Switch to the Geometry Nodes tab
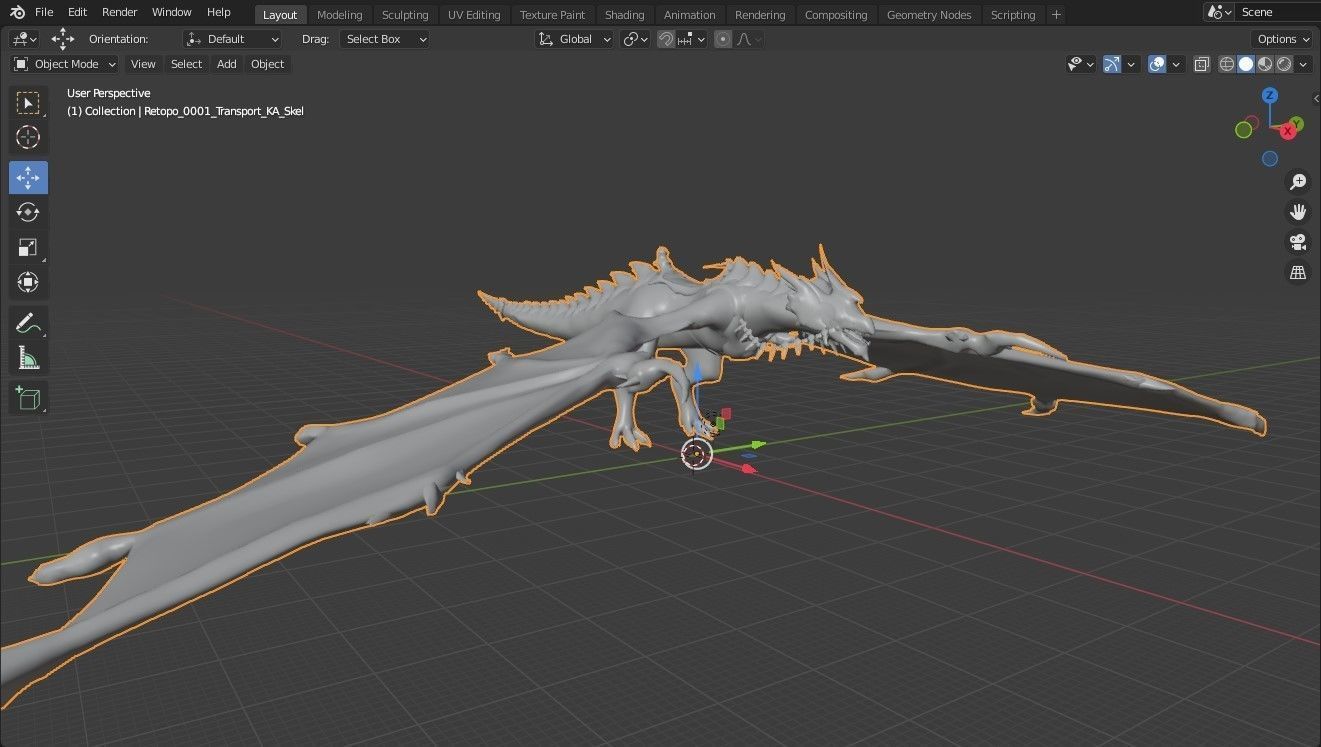Image resolution: width=1321 pixels, height=747 pixels. (x=929, y=15)
